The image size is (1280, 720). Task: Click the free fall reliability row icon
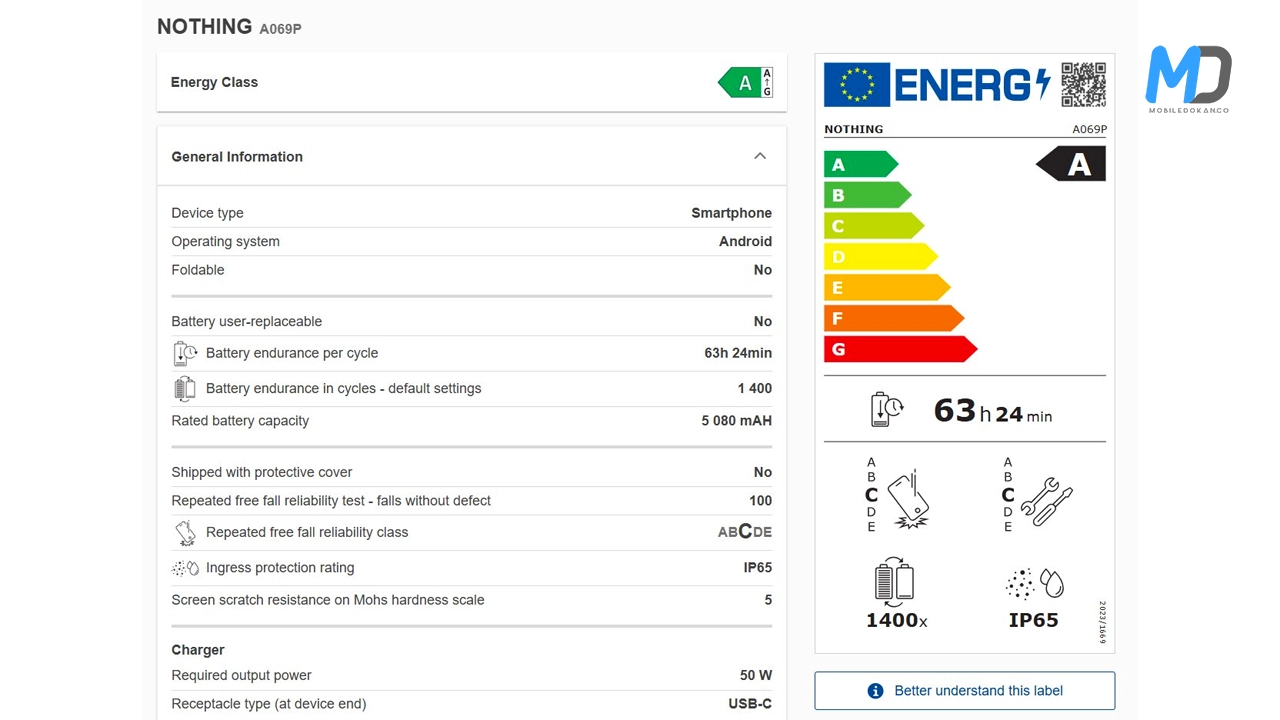[185, 532]
